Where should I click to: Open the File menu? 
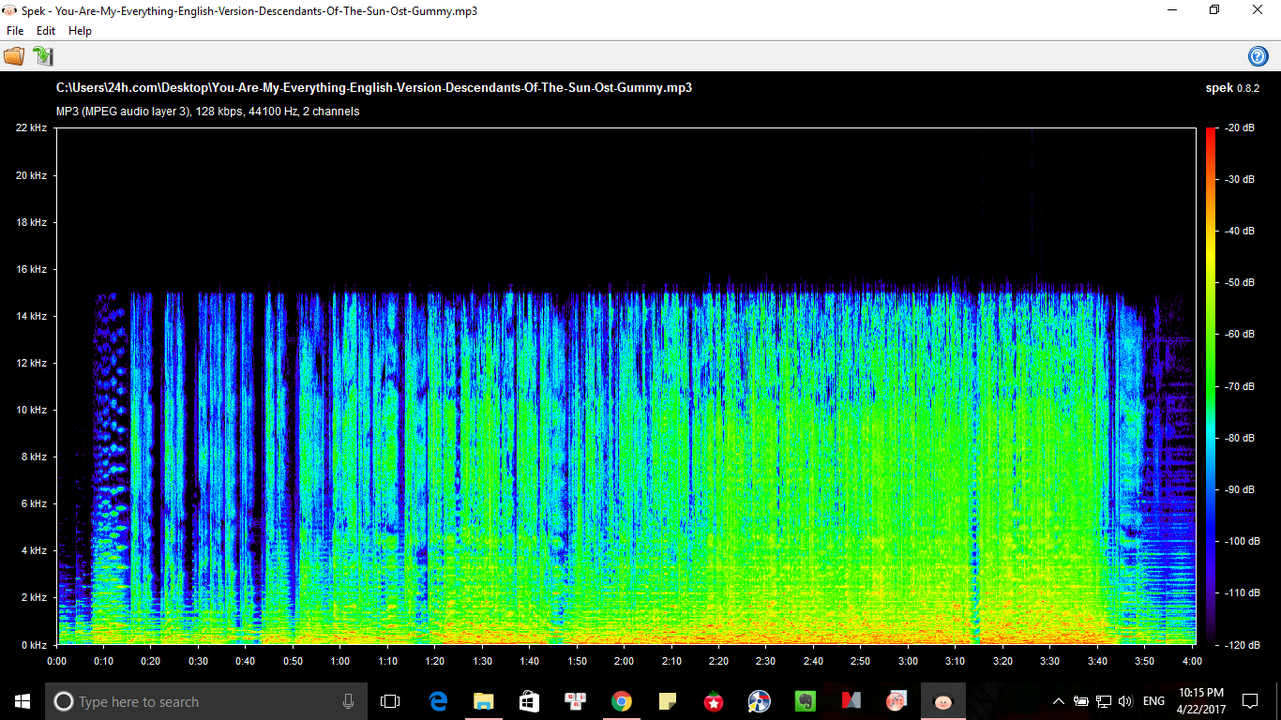(x=15, y=31)
